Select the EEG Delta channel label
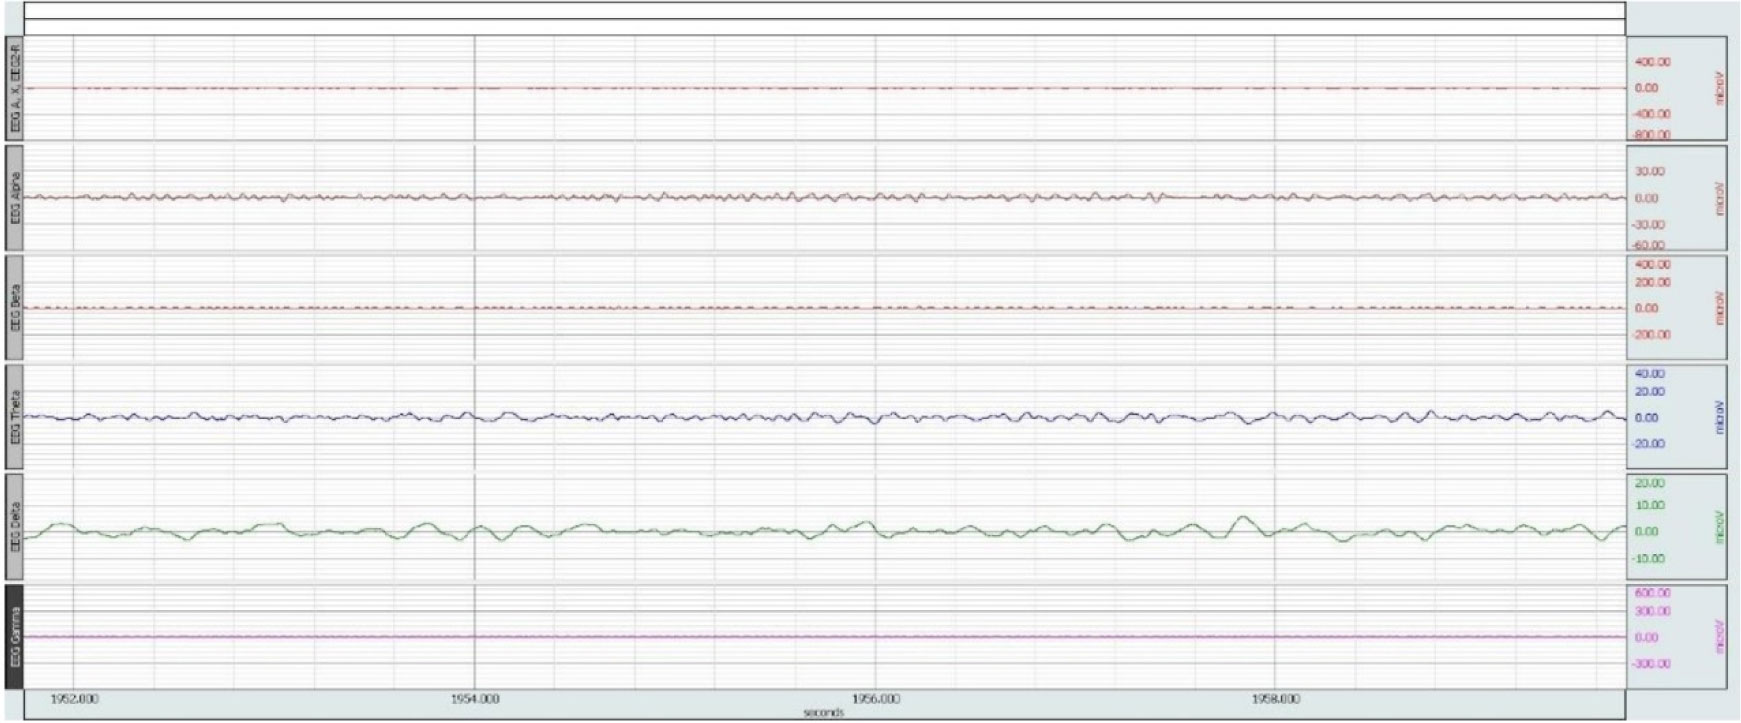Image resolution: width=1741 pixels, height=723 pixels. point(14,526)
